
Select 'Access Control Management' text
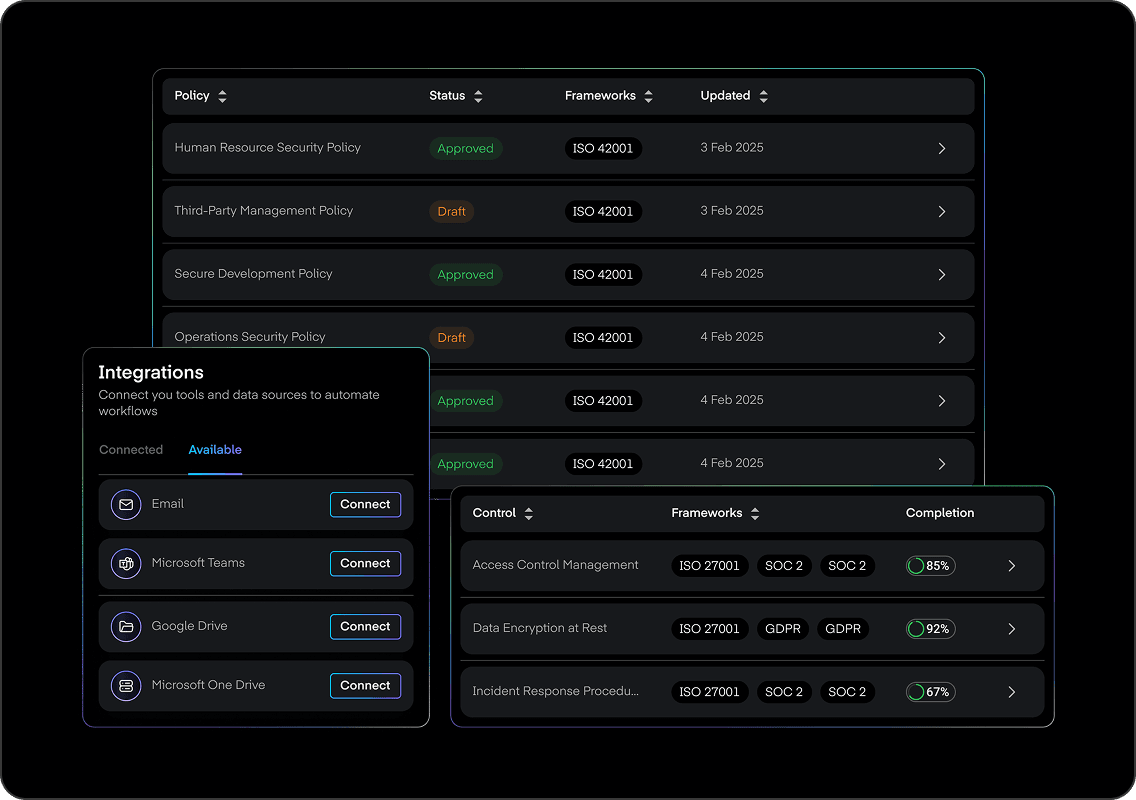pos(556,565)
